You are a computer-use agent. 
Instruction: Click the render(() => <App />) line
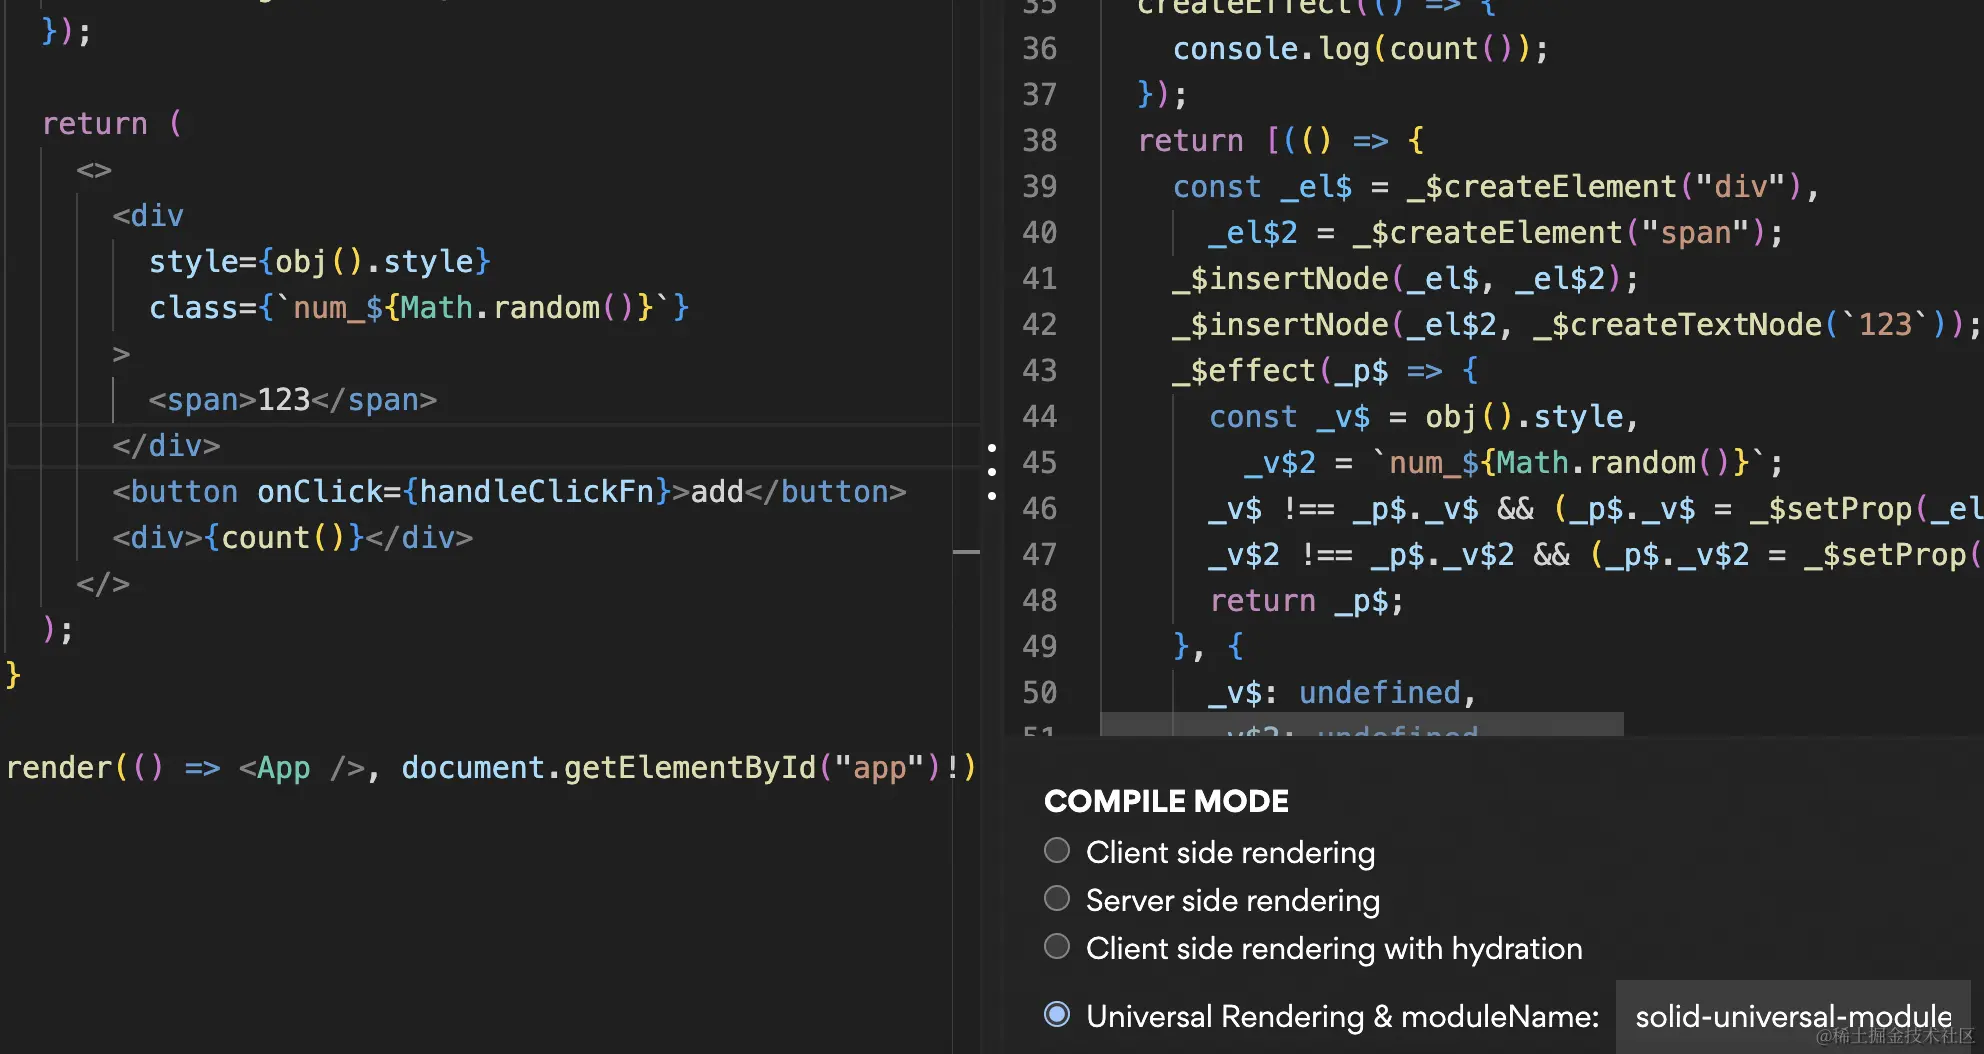coord(491,768)
